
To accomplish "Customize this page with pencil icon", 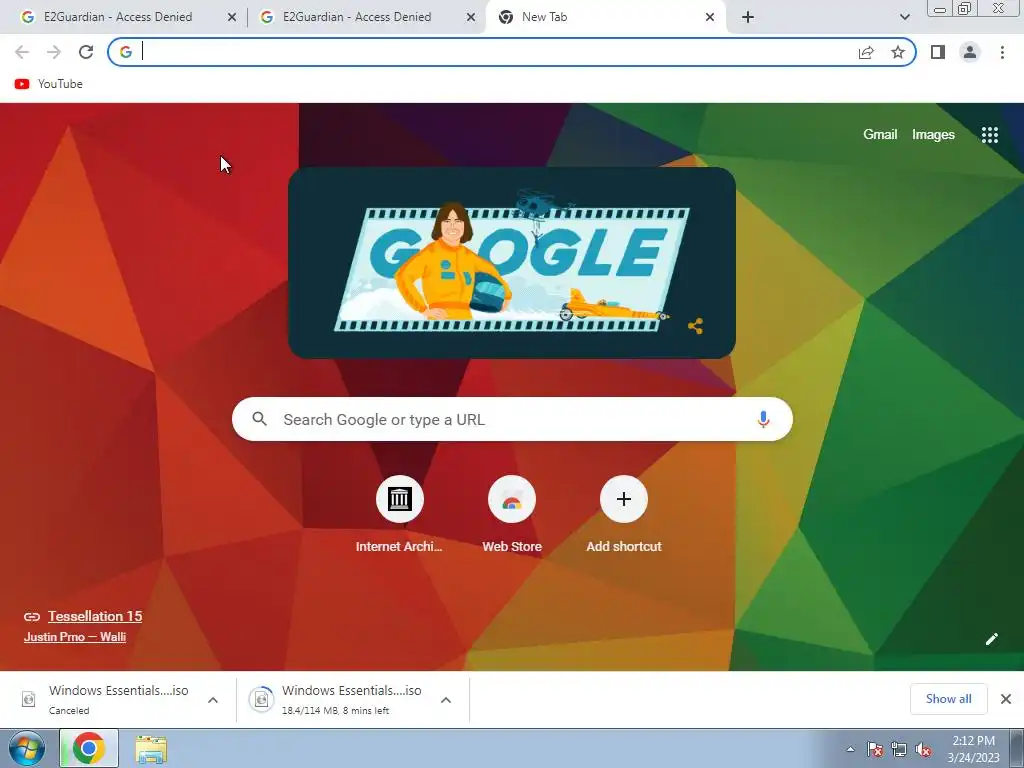I will pyautogui.click(x=991, y=639).
